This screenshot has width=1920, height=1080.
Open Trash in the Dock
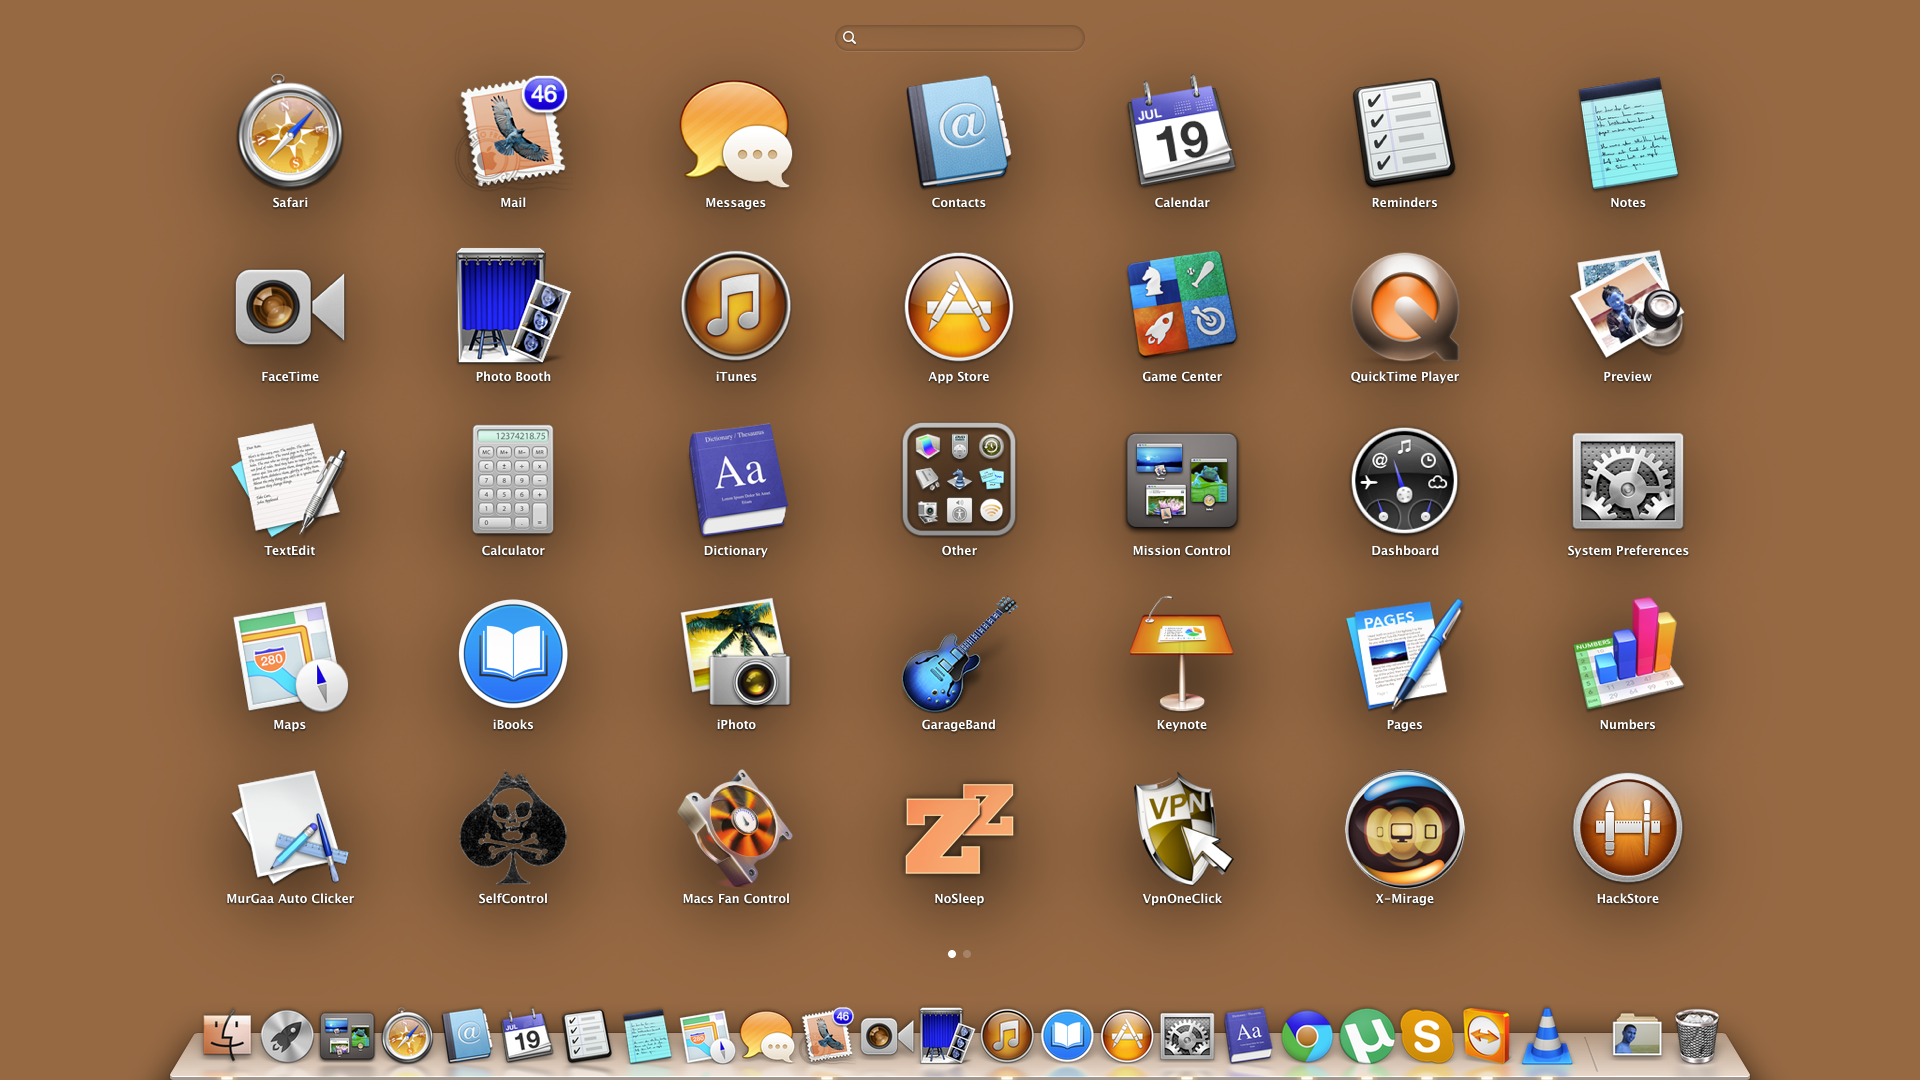[x=1696, y=1037]
